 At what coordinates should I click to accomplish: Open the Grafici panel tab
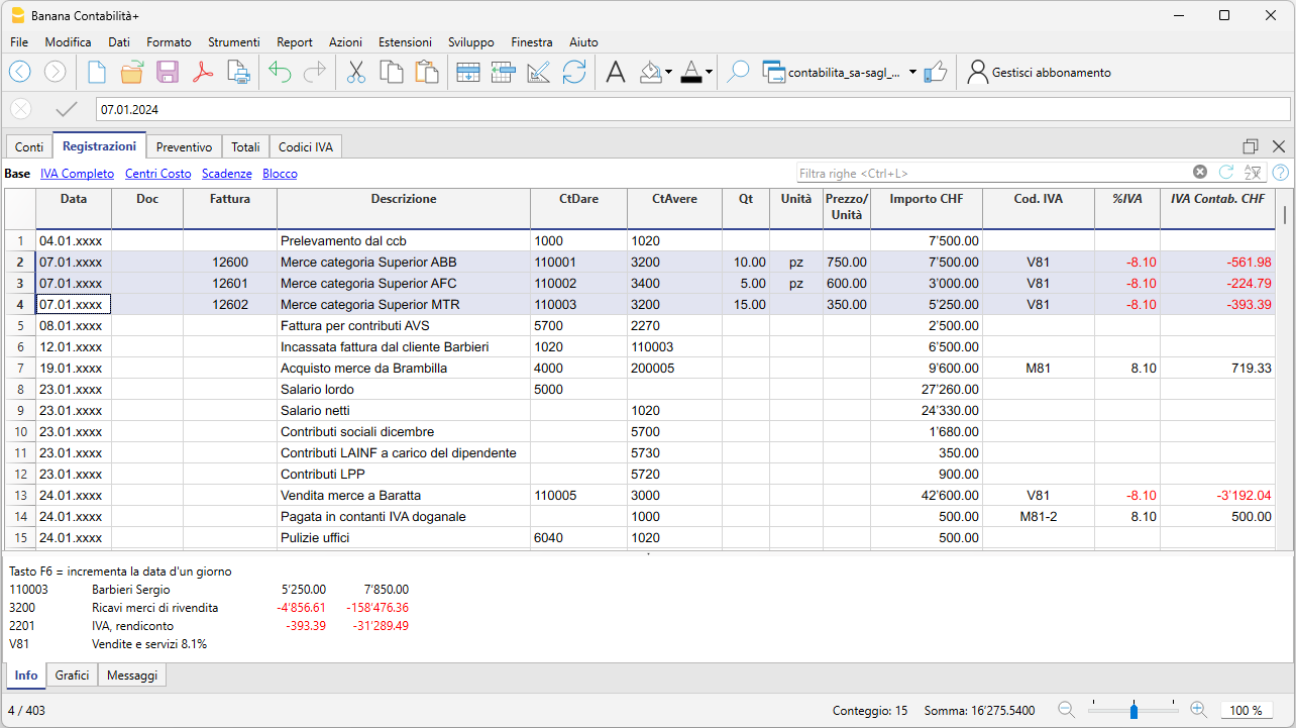pyautogui.click(x=72, y=675)
